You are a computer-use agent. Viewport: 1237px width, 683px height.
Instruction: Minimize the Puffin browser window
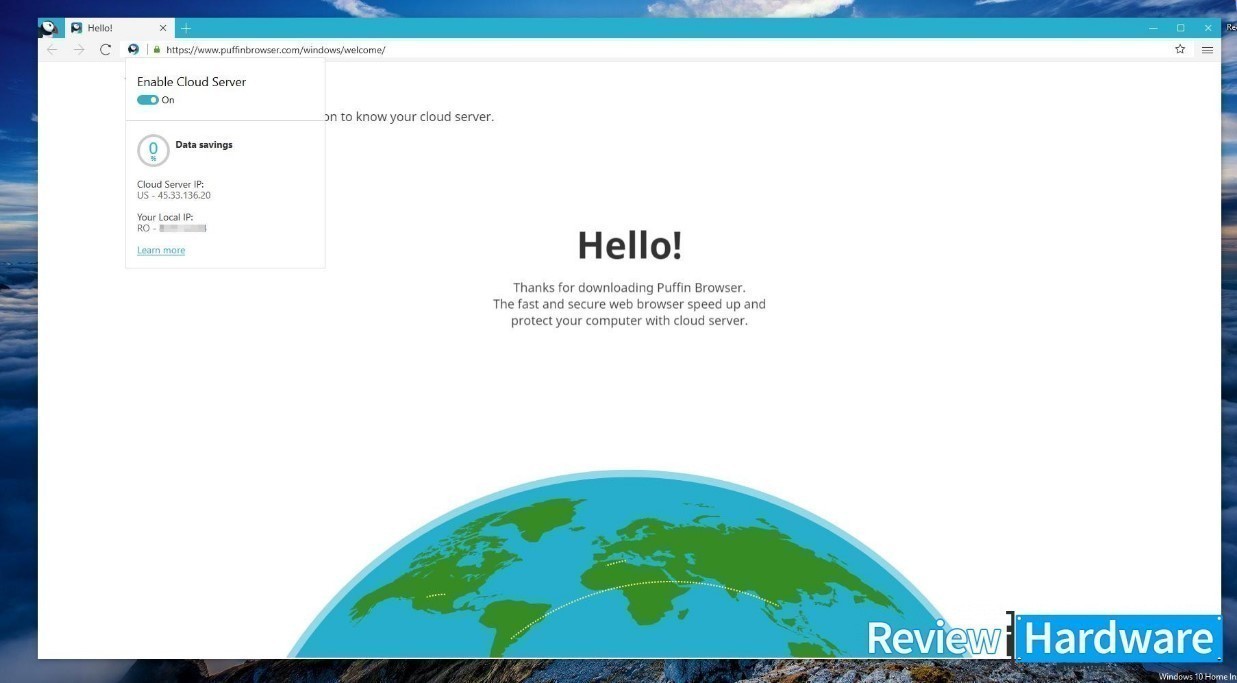click(1153, 28)
